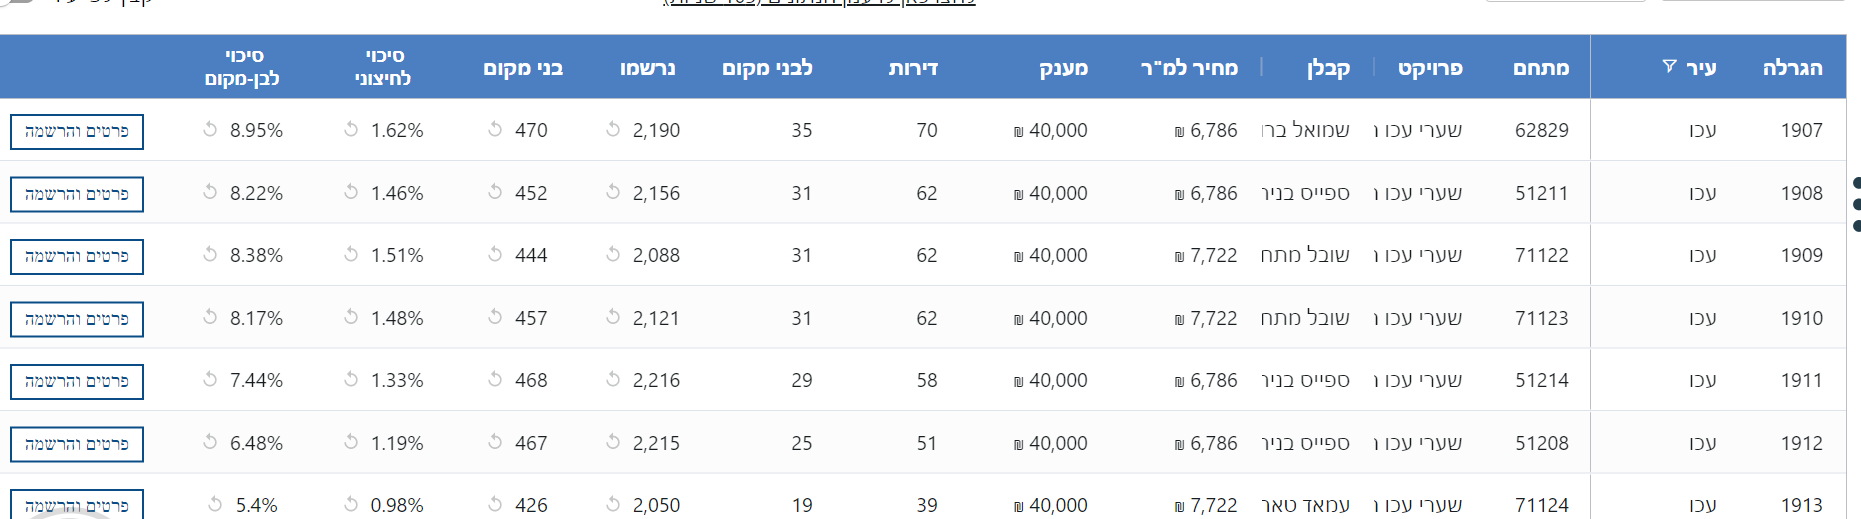Open the three-dot menu at right edge
The width and height of the screenshot is (1861, 519).
[1856, 204]
